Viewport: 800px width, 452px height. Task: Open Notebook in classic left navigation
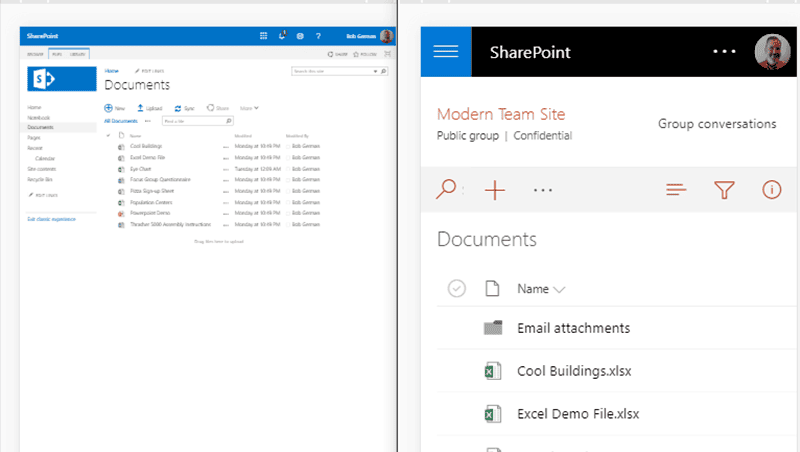click(39, 118)
